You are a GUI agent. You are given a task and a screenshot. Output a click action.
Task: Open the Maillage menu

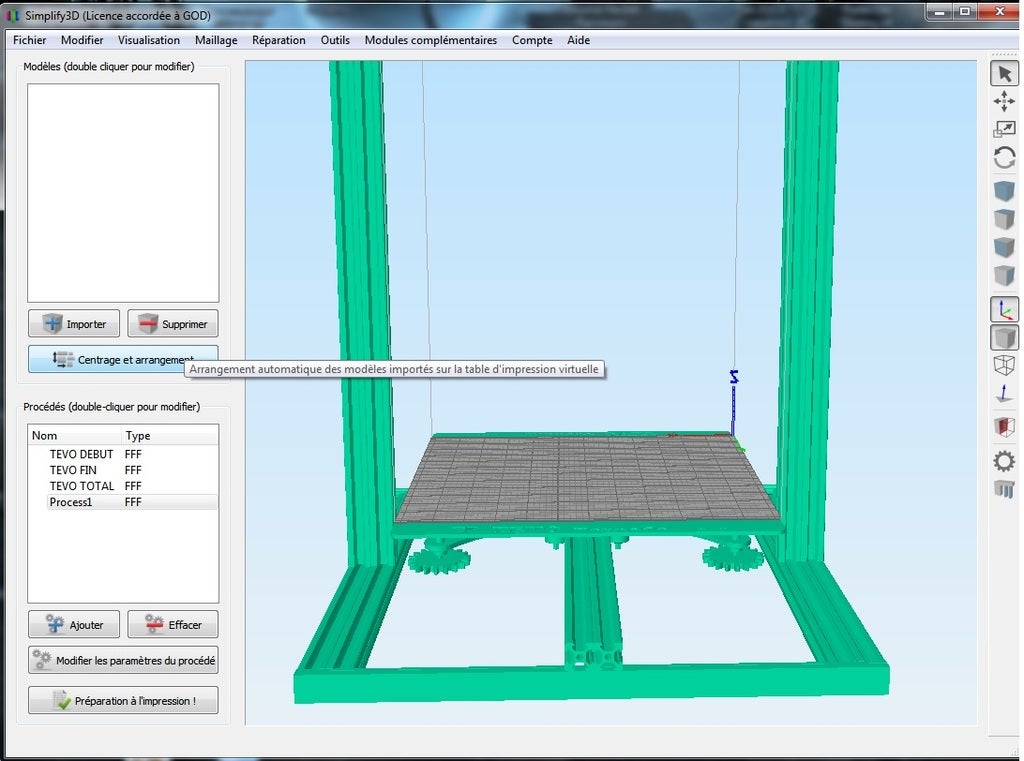tap(216, 40)
